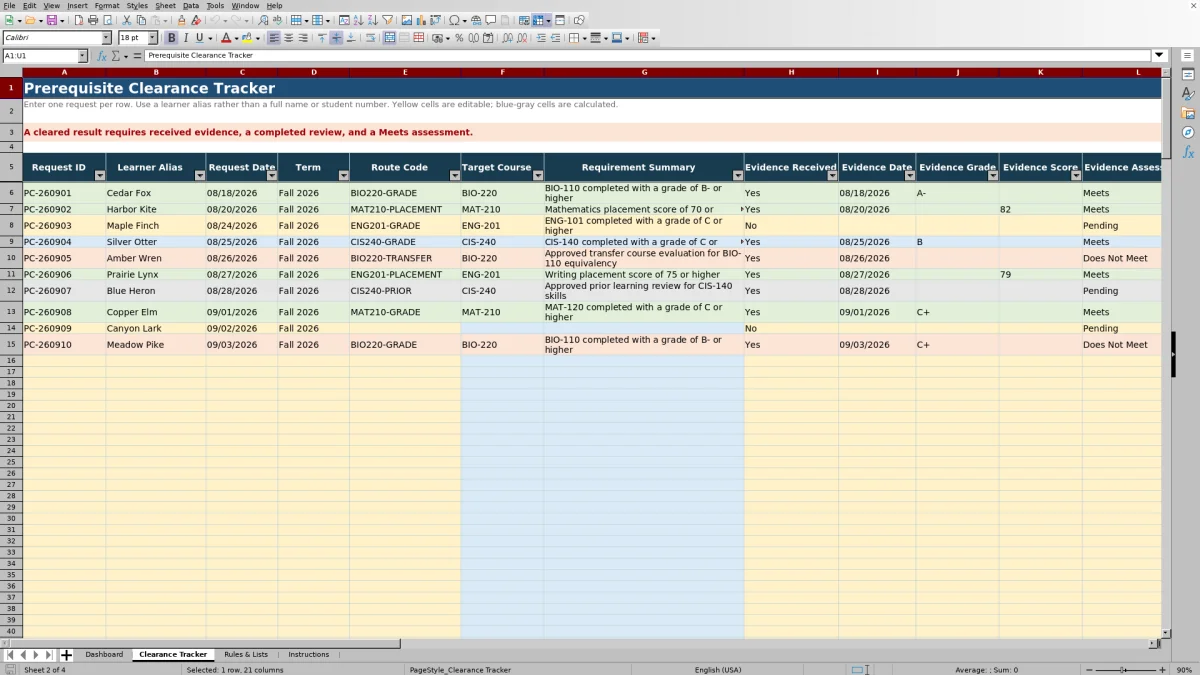Open the Tools menu
This screenshot has width=1200, height=675.
point(215,5)
